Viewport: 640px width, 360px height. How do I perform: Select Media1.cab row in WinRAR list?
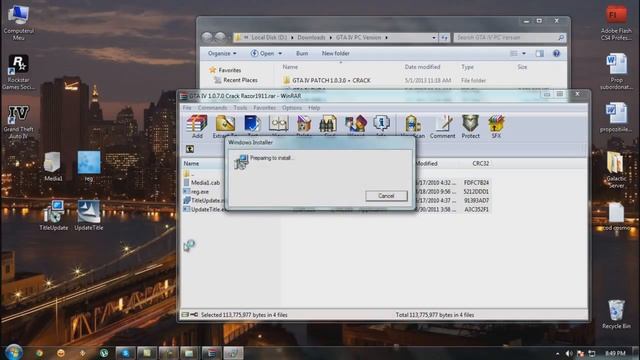pos(336,183)
